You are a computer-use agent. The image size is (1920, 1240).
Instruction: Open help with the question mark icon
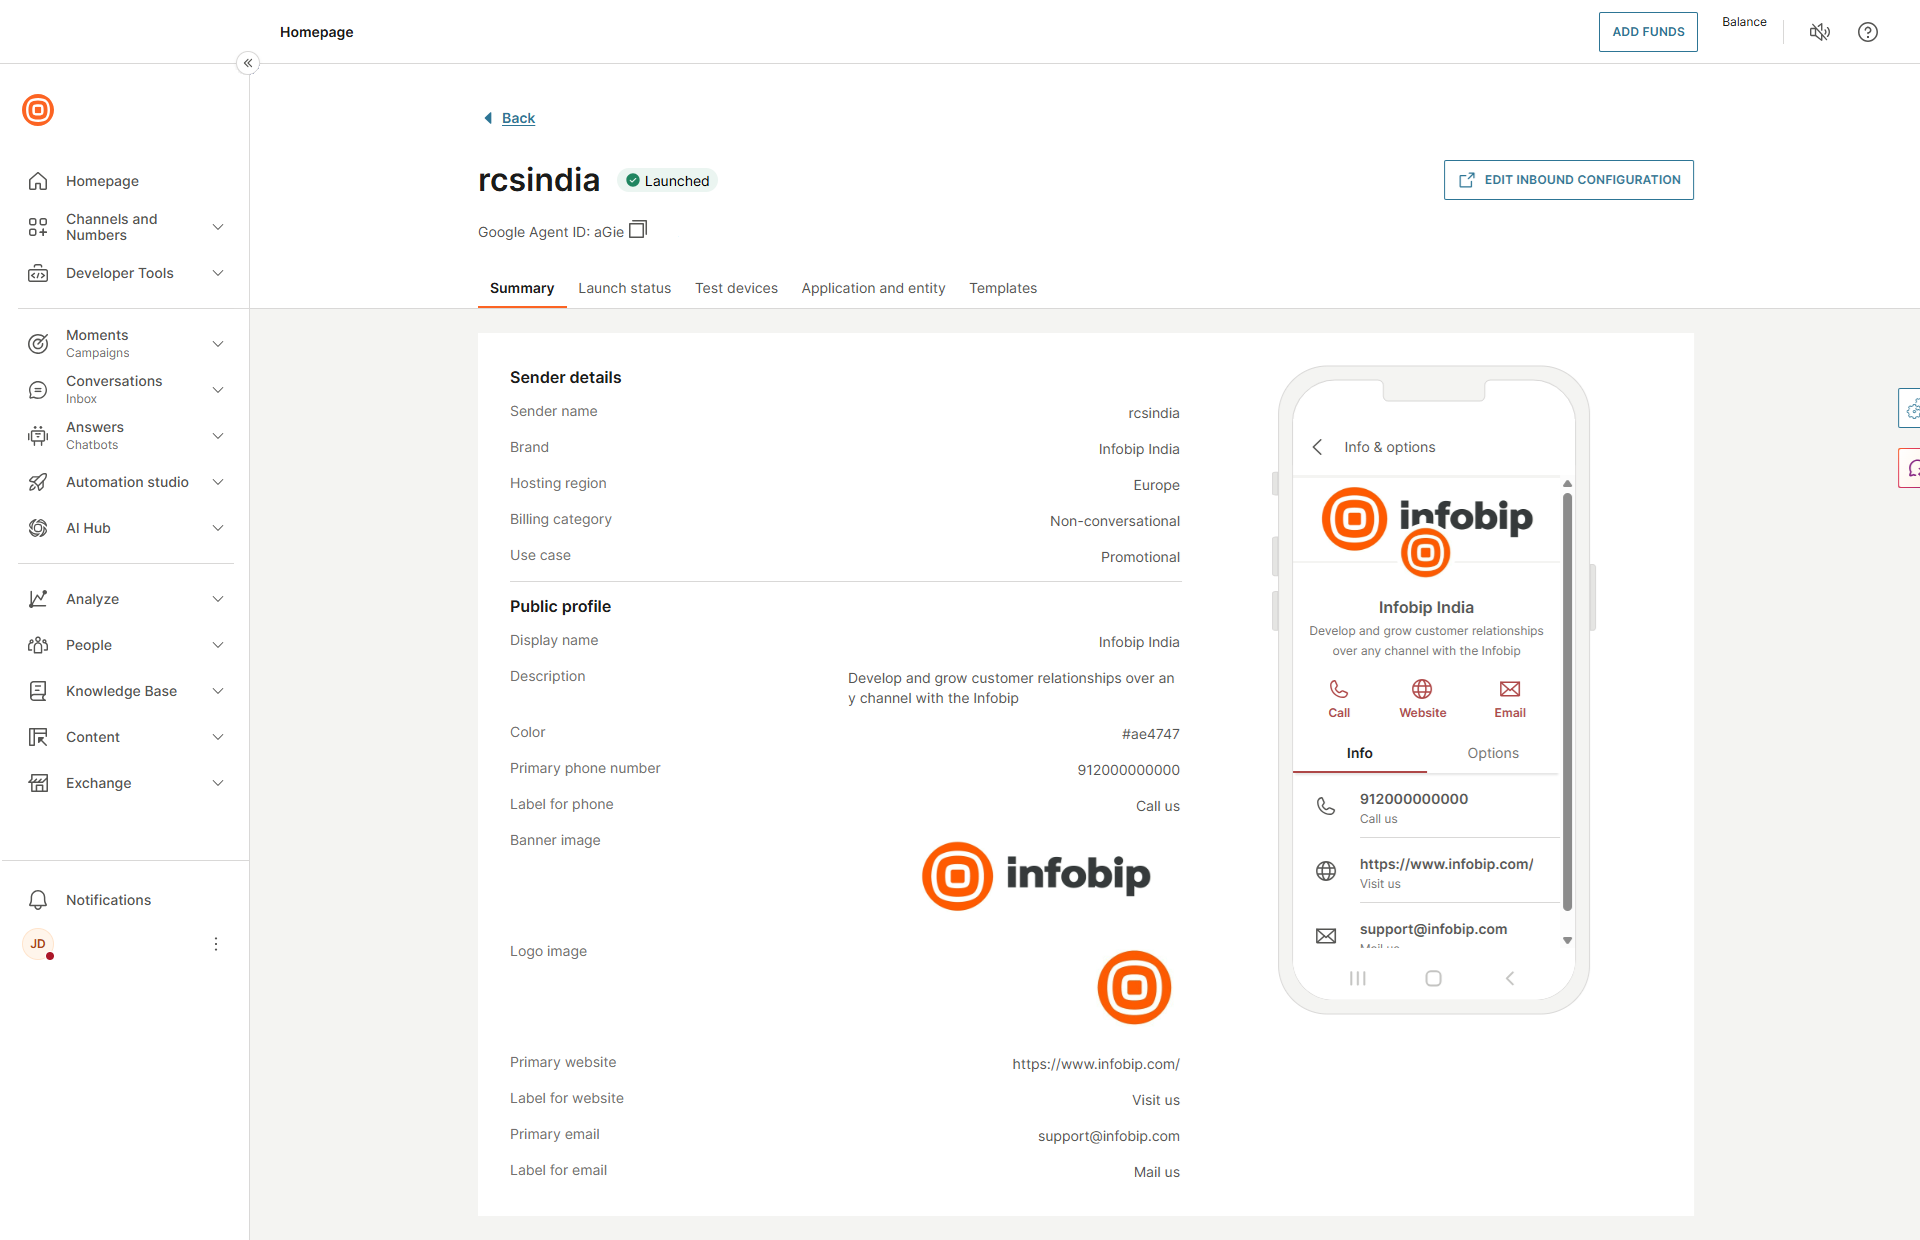click(x=1868, y=32)
